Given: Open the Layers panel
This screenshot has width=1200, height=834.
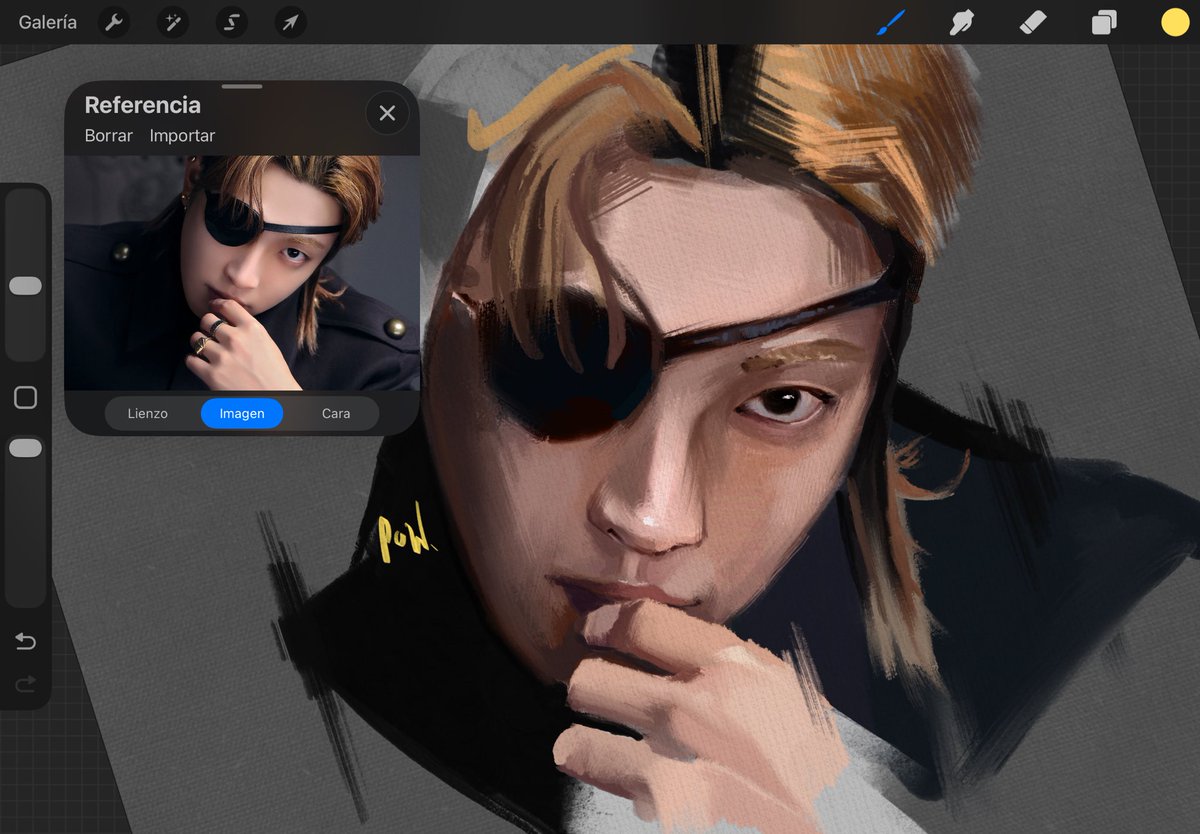Looking at the screenshot, I should [1104, 22].
